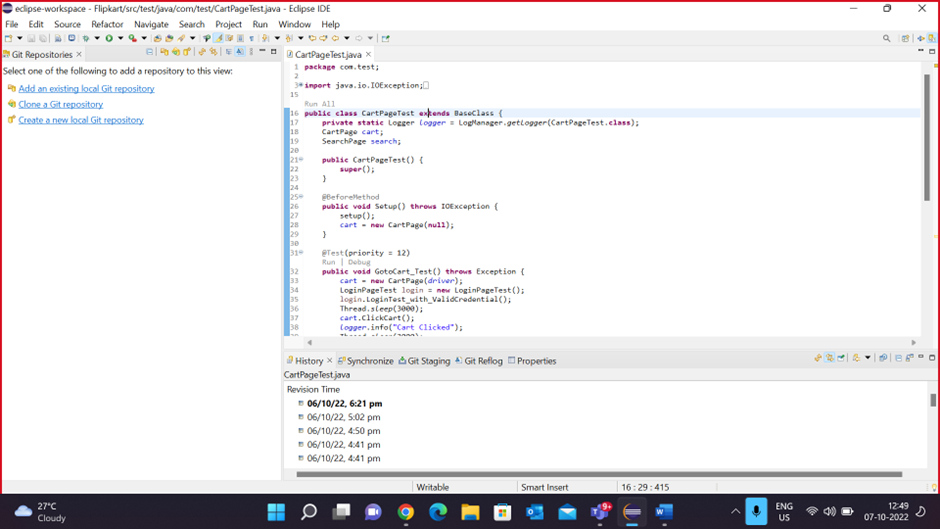The height and width of the screenshot is (529, 940).
Task: Select revision 06/10/22, 5:02 pm
Action: click(x=344, y=417)
